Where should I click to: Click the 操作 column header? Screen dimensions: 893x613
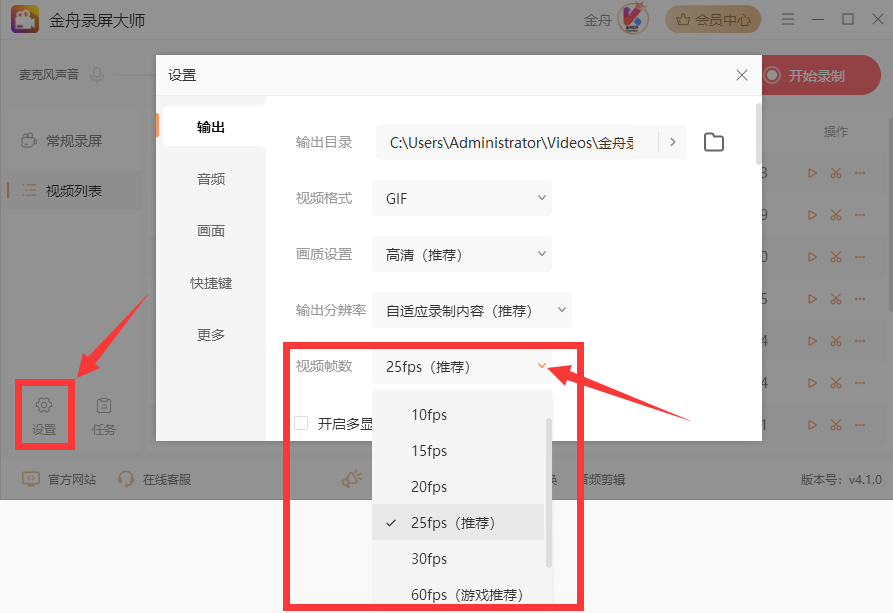835,132
